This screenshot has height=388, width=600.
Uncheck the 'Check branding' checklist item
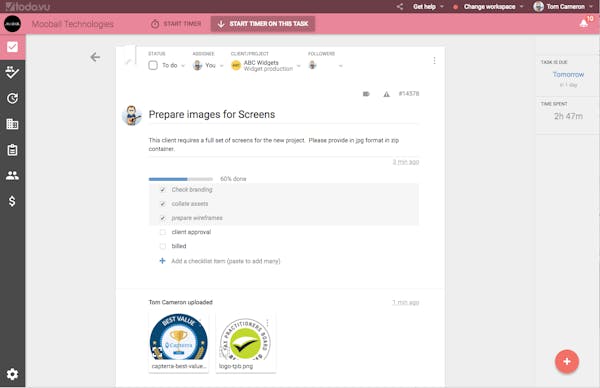163,190
